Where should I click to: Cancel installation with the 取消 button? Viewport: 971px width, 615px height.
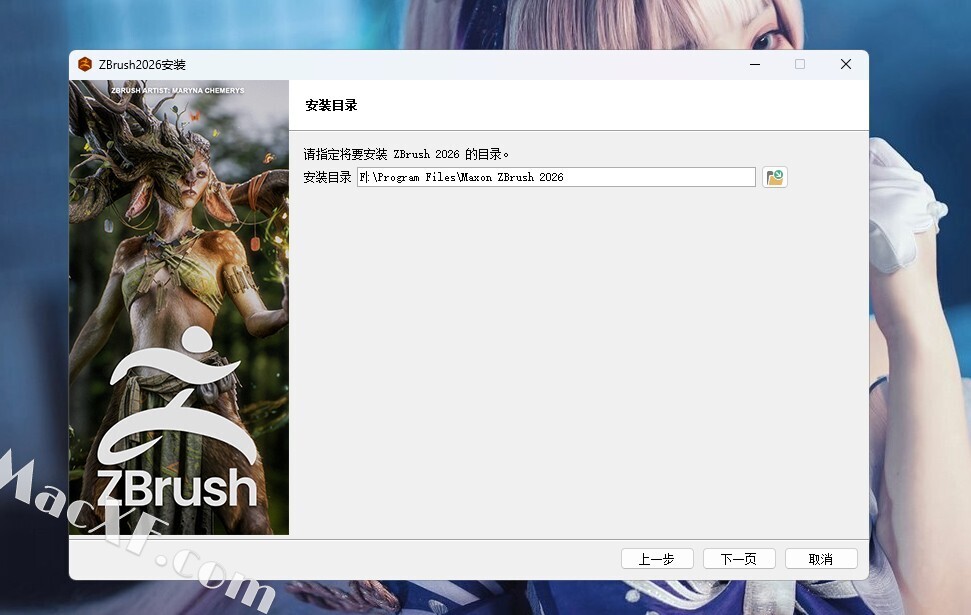pyautogui.click(x=821, y=559)
